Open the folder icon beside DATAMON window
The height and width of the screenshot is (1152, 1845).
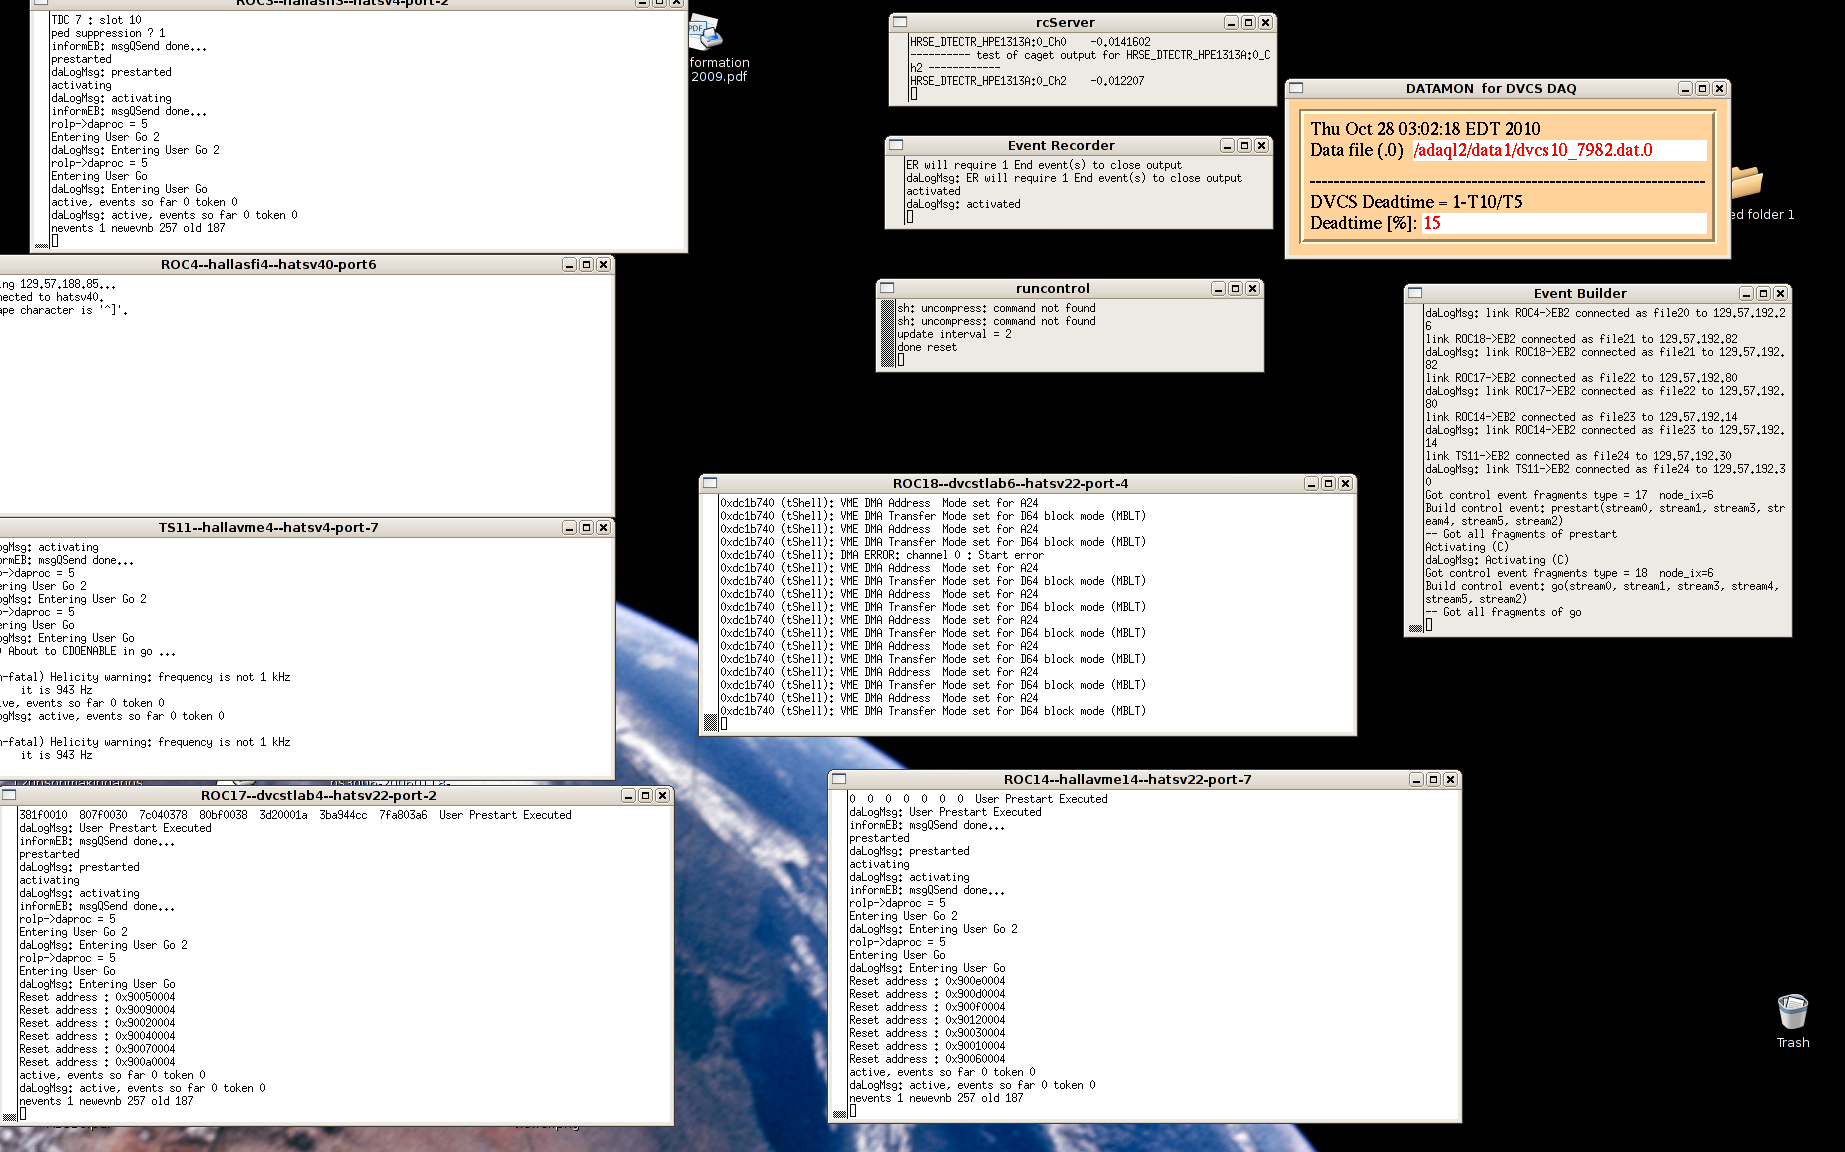pyautogui.click(x=1748, y=182)
